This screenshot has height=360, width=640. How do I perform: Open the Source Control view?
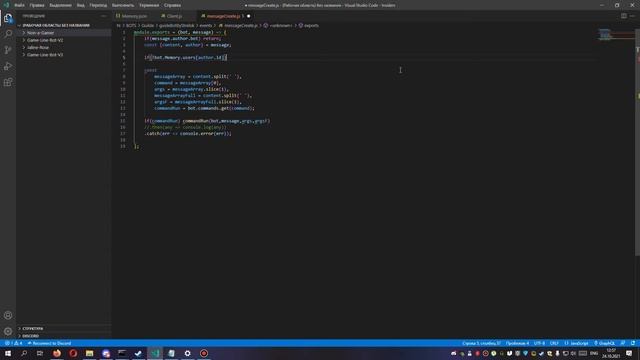point(8,50)
